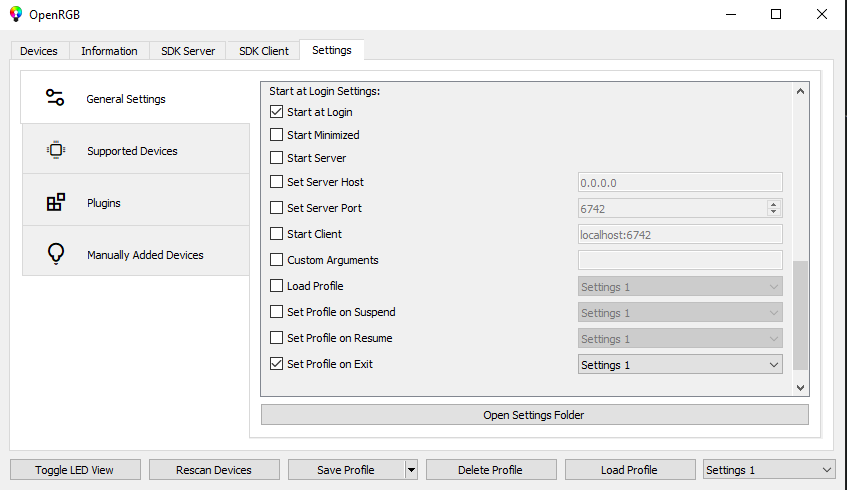
Task: Tick the Set Server Host checkbox
Action: 276,182
